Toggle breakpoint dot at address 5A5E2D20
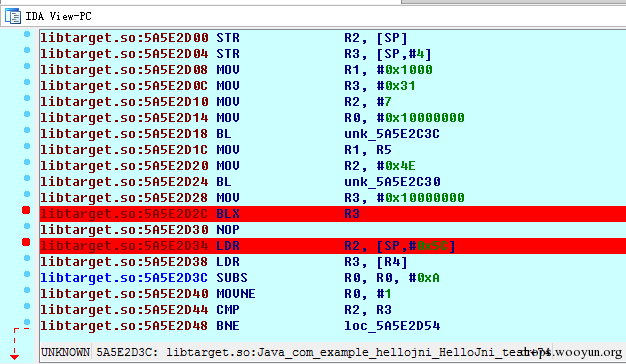 pyautogui.click(x=27, y=162)
